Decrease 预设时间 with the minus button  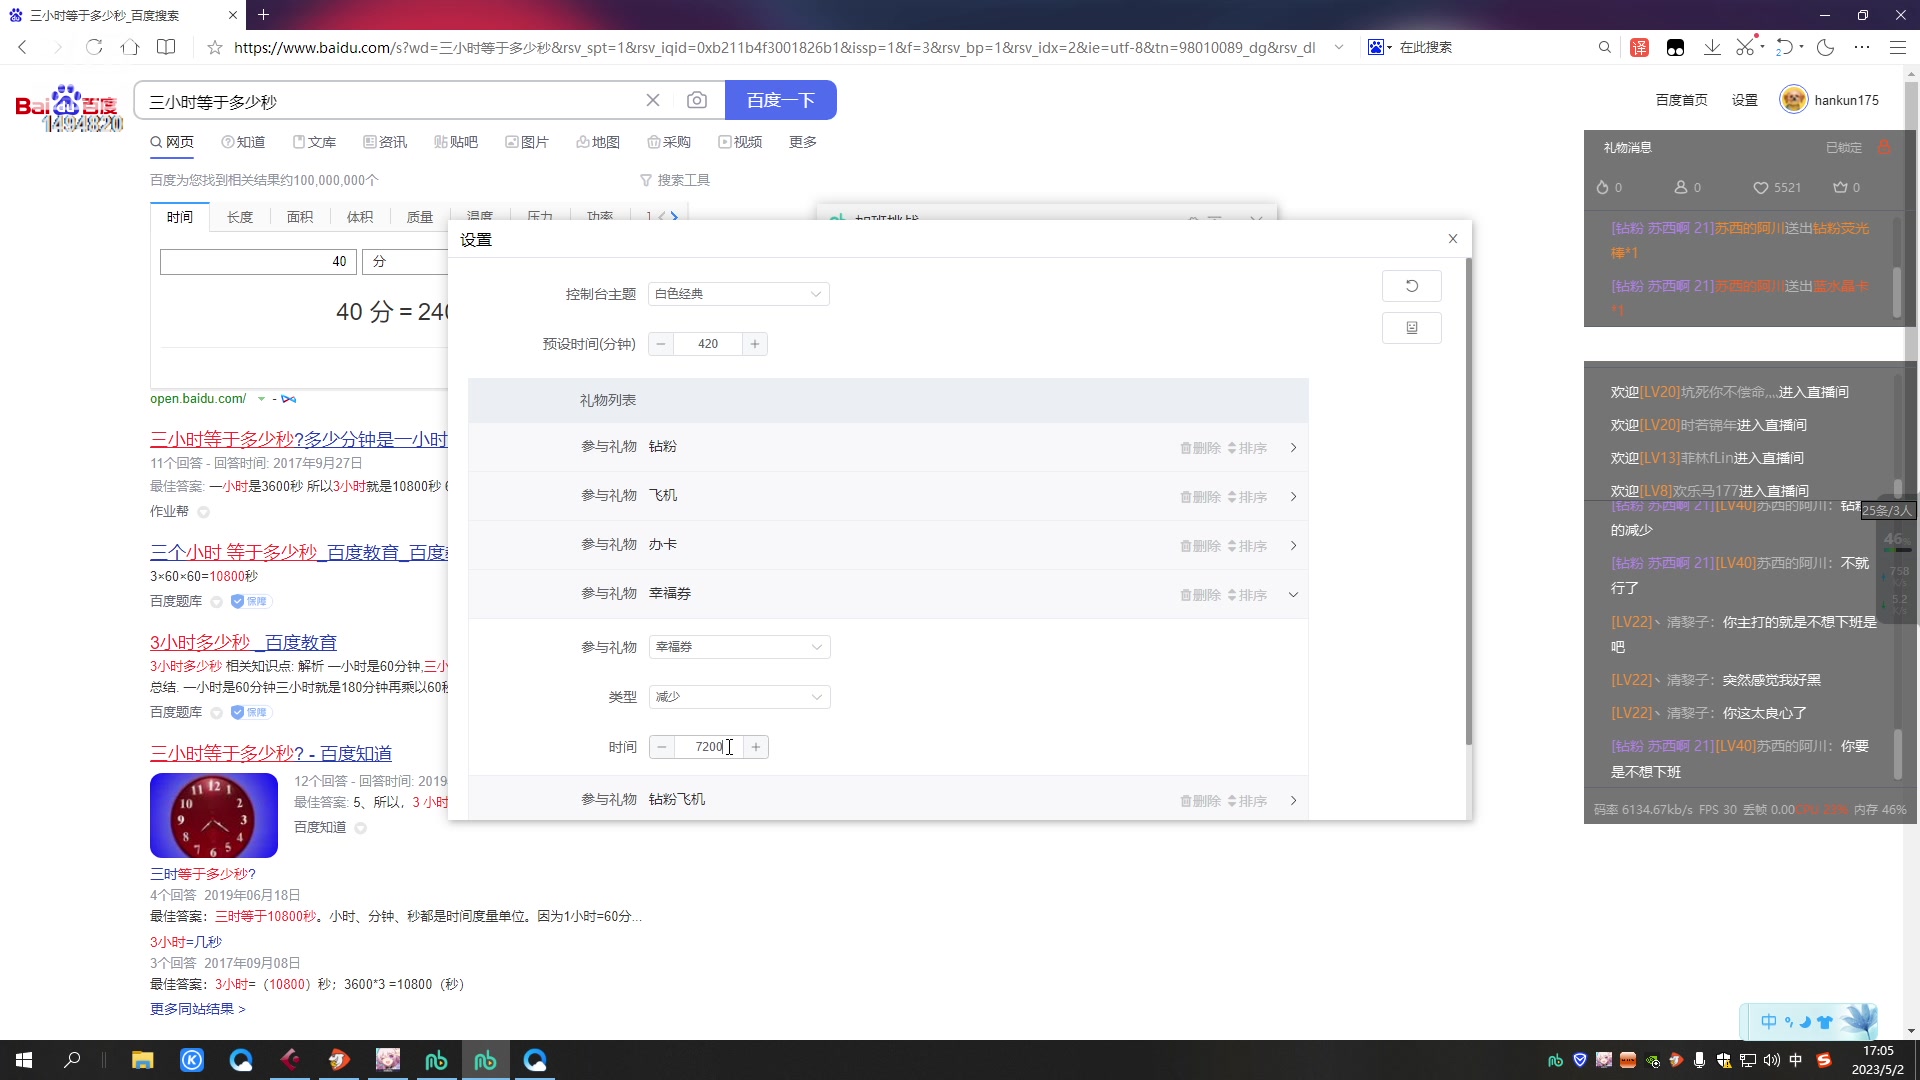(661, 344)
